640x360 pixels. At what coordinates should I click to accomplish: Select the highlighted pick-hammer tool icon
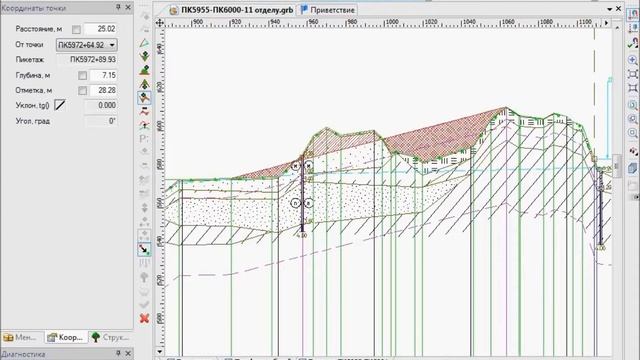[144, 98]
